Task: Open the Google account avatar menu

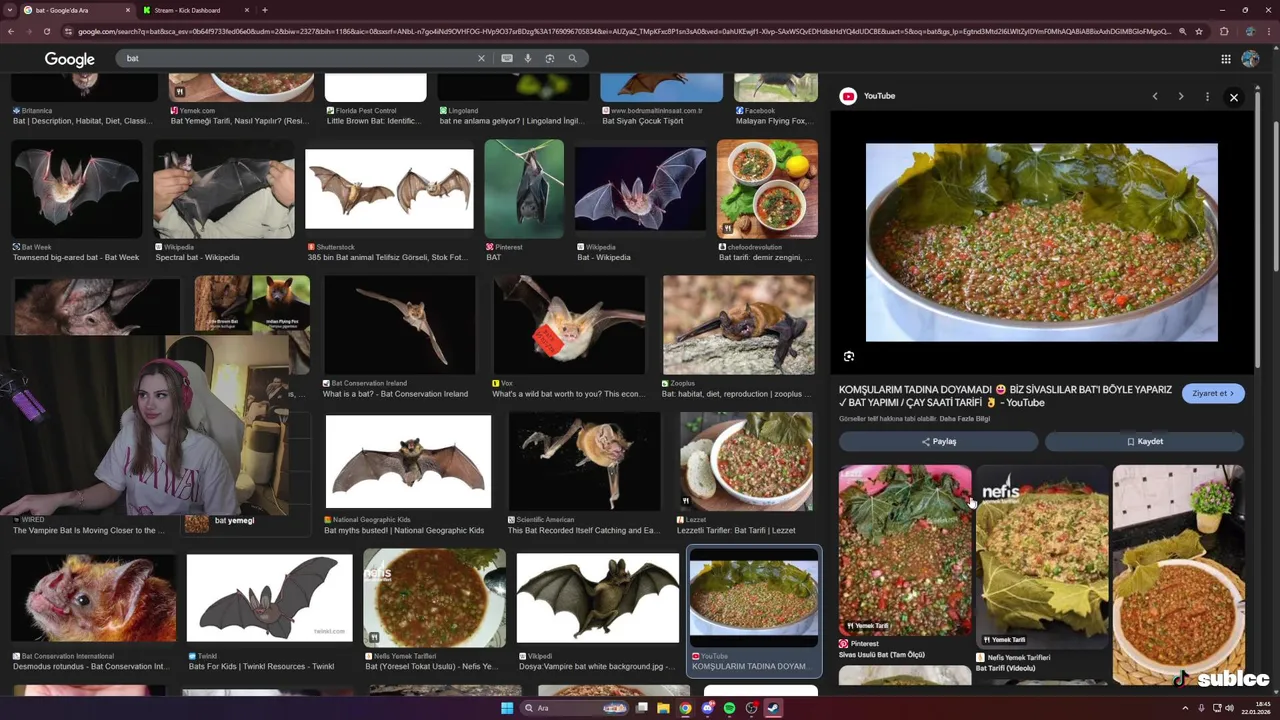Action: 1250,59
